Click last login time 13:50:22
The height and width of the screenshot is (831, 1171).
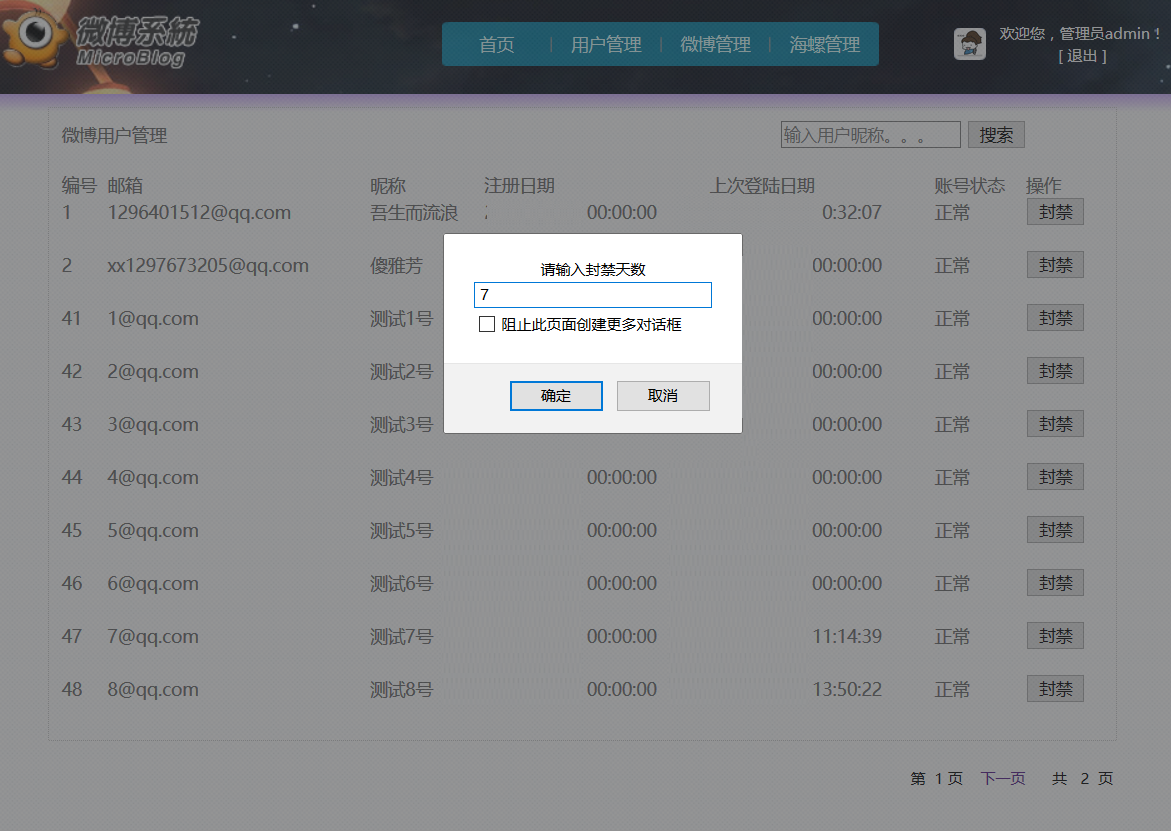[x=847, y=690]
